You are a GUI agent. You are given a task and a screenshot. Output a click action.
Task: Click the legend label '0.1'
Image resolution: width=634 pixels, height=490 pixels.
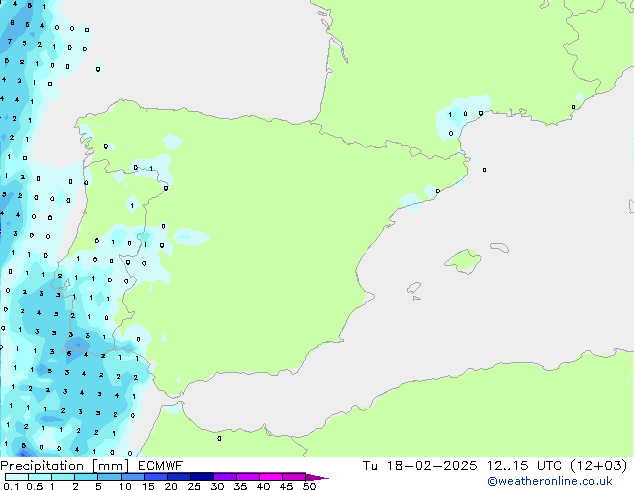point(11,486)
